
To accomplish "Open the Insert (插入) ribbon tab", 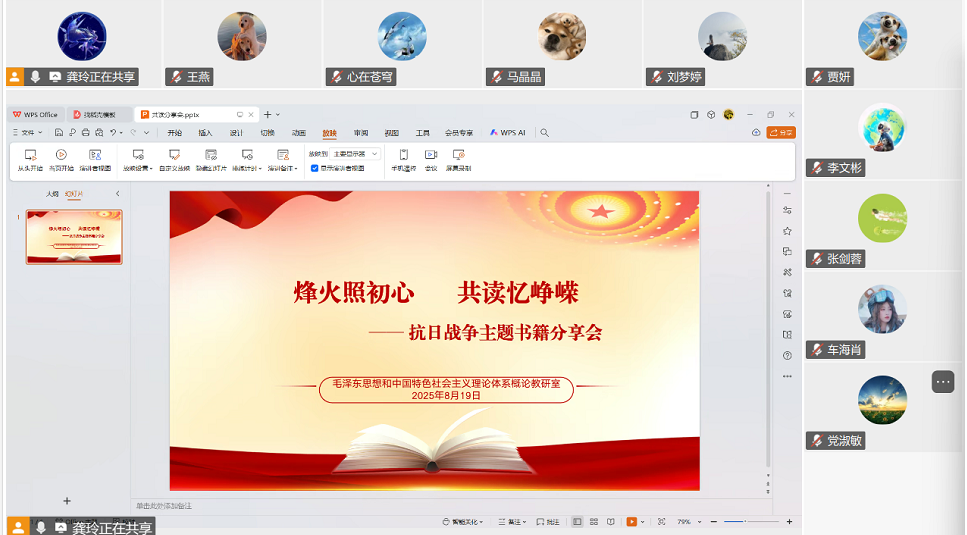I will [205, 132].
